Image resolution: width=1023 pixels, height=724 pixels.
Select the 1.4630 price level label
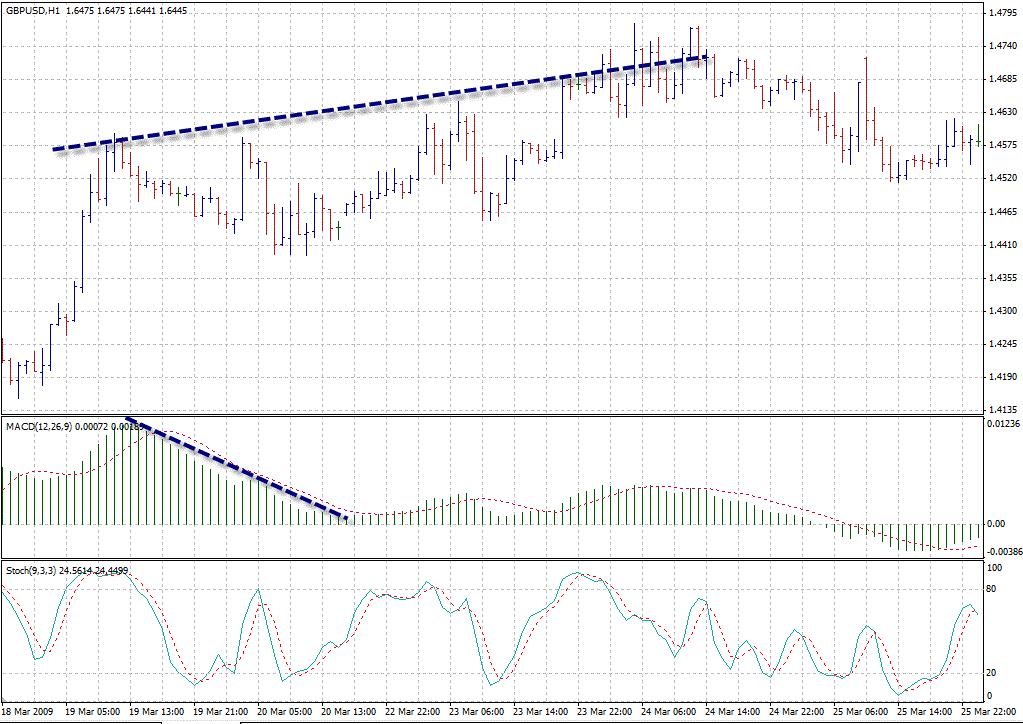[x=1003, y=112]
